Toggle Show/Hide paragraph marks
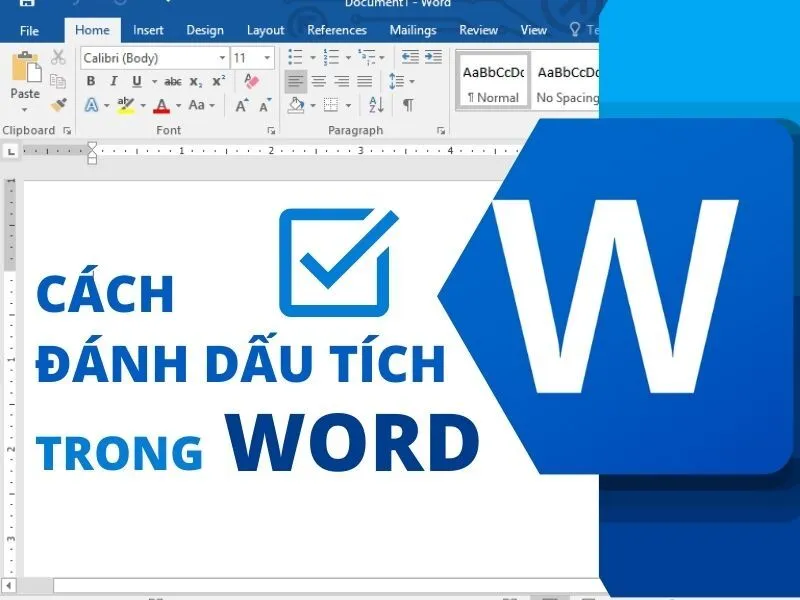Viewport: 800px width, 600px height. click(407, 105)
